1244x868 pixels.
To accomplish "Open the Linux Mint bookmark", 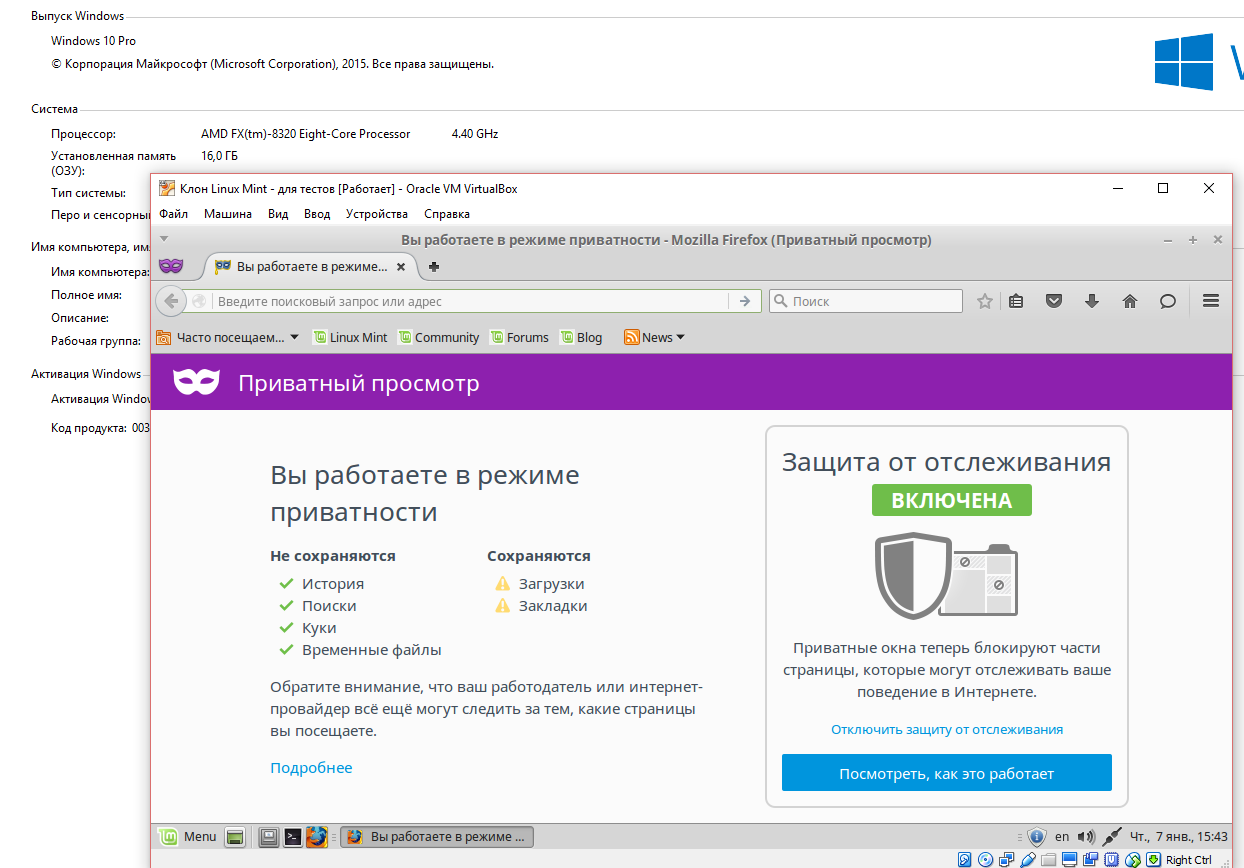I will coord(349,338).
